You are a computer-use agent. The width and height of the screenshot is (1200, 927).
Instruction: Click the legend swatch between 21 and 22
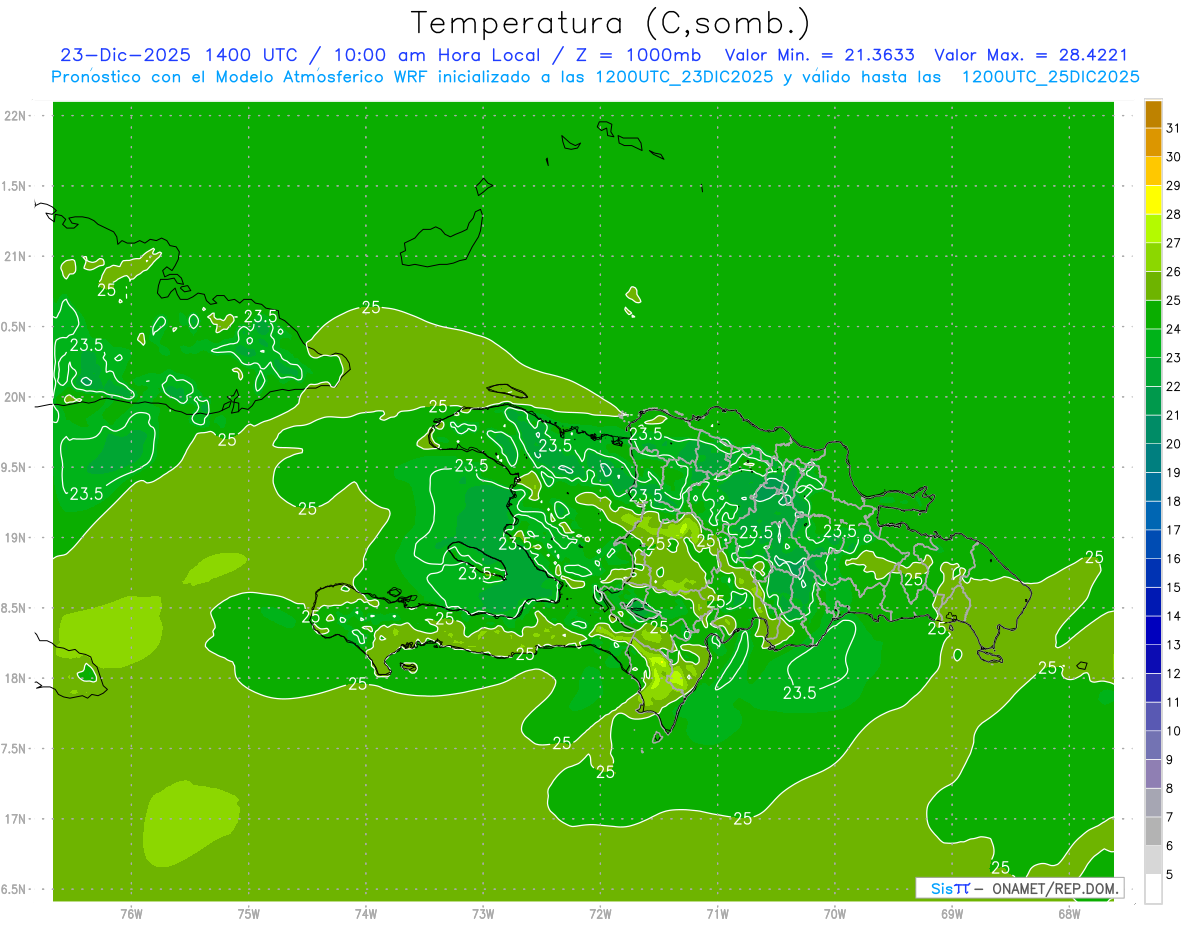(x=1153, y=401)
